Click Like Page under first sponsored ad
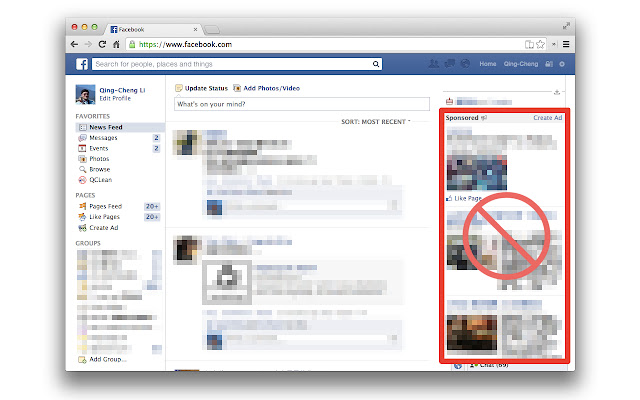Screen dimensions: 640x400 tap(464, 198)
